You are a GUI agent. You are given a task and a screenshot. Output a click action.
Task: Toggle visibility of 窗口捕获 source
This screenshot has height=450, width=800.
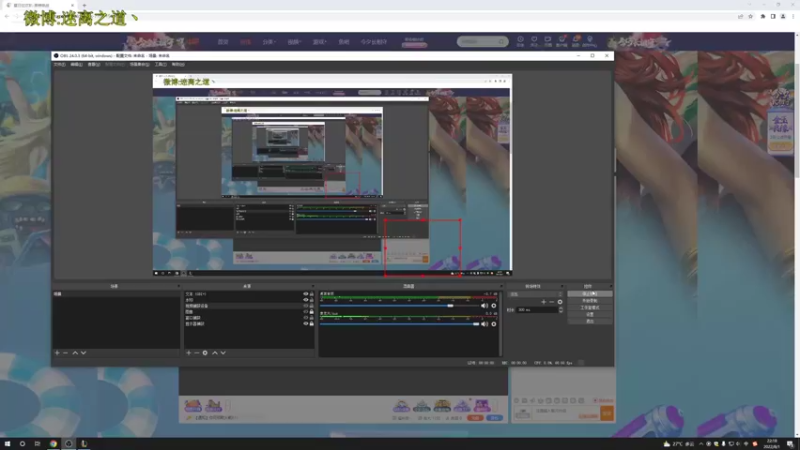coord(306,317)
